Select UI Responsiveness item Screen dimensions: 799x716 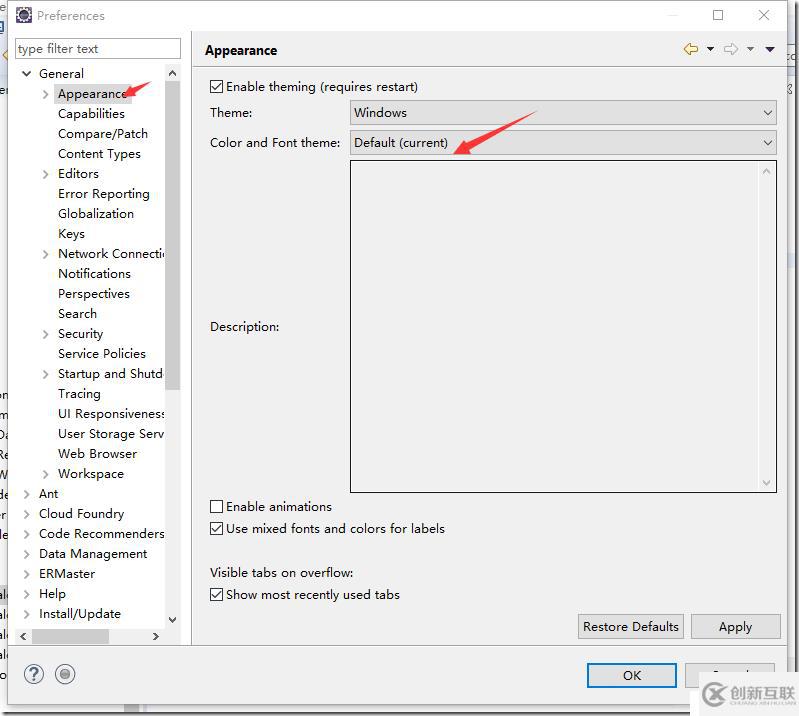click(111, 414)
